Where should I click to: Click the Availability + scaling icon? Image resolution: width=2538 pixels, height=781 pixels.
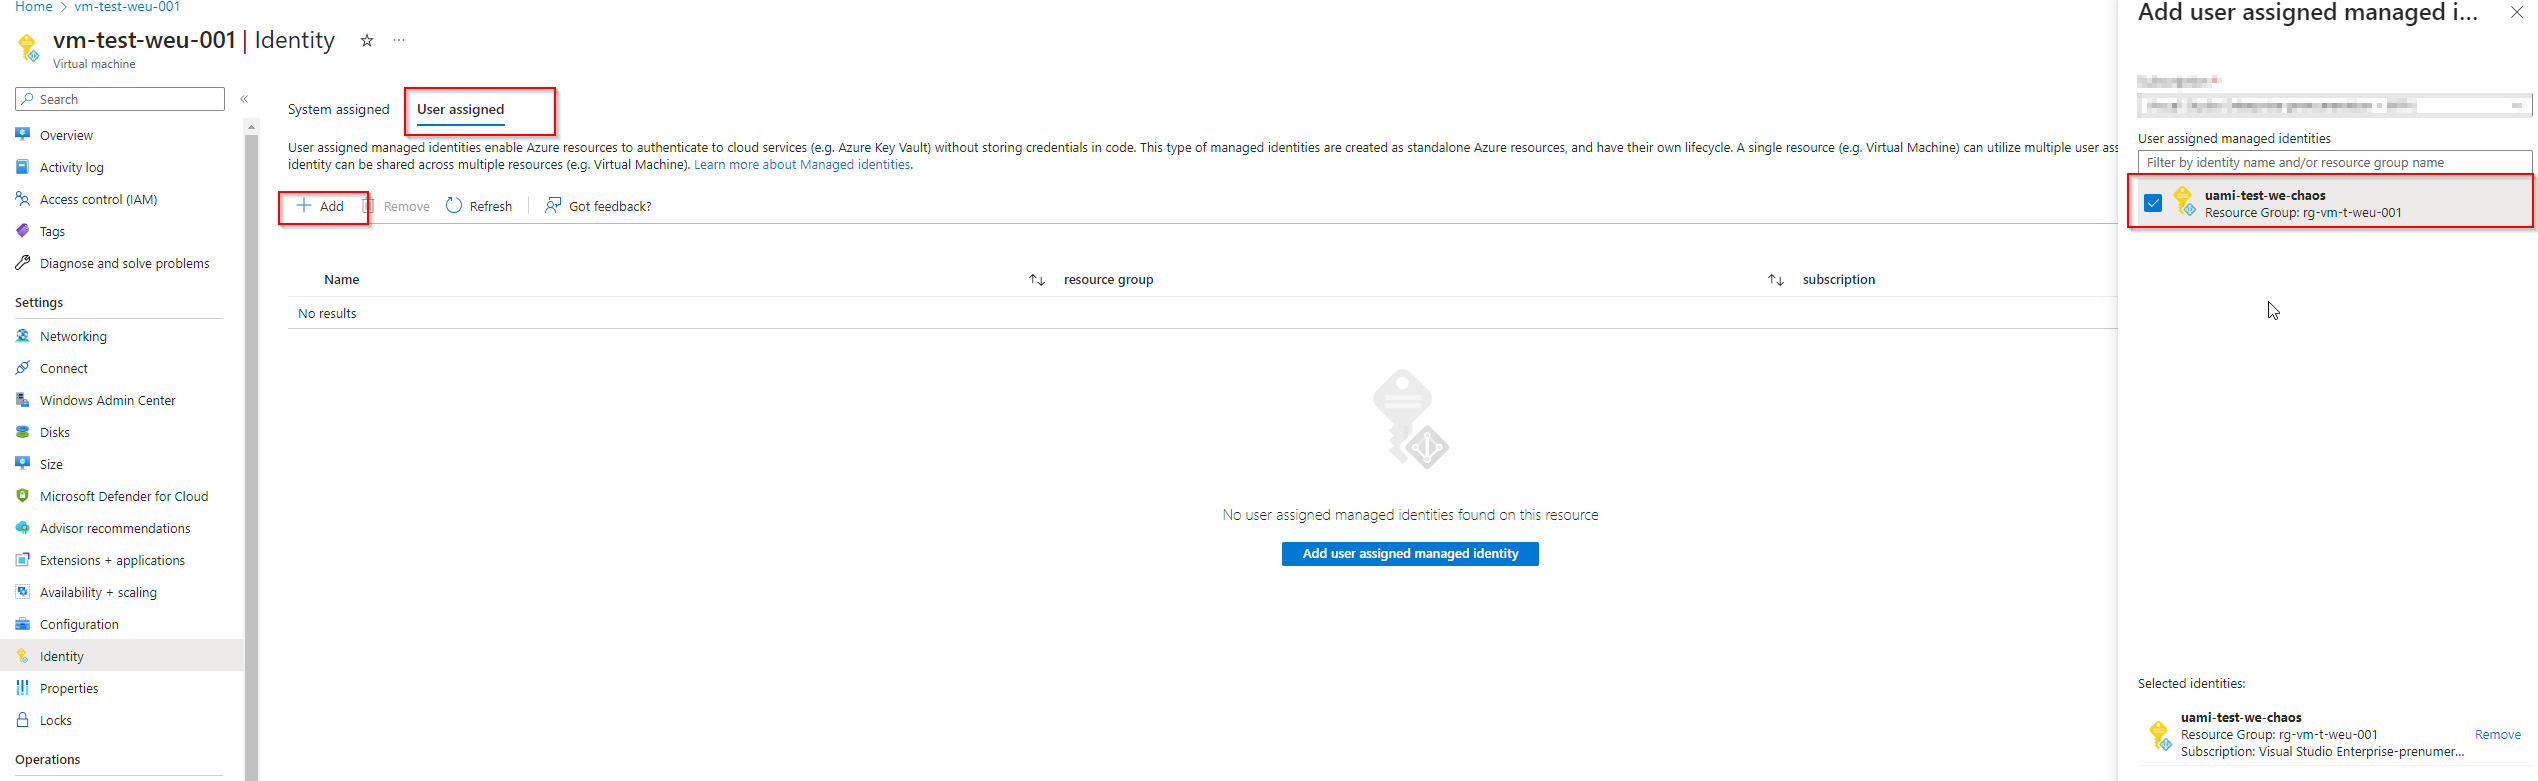23,591
